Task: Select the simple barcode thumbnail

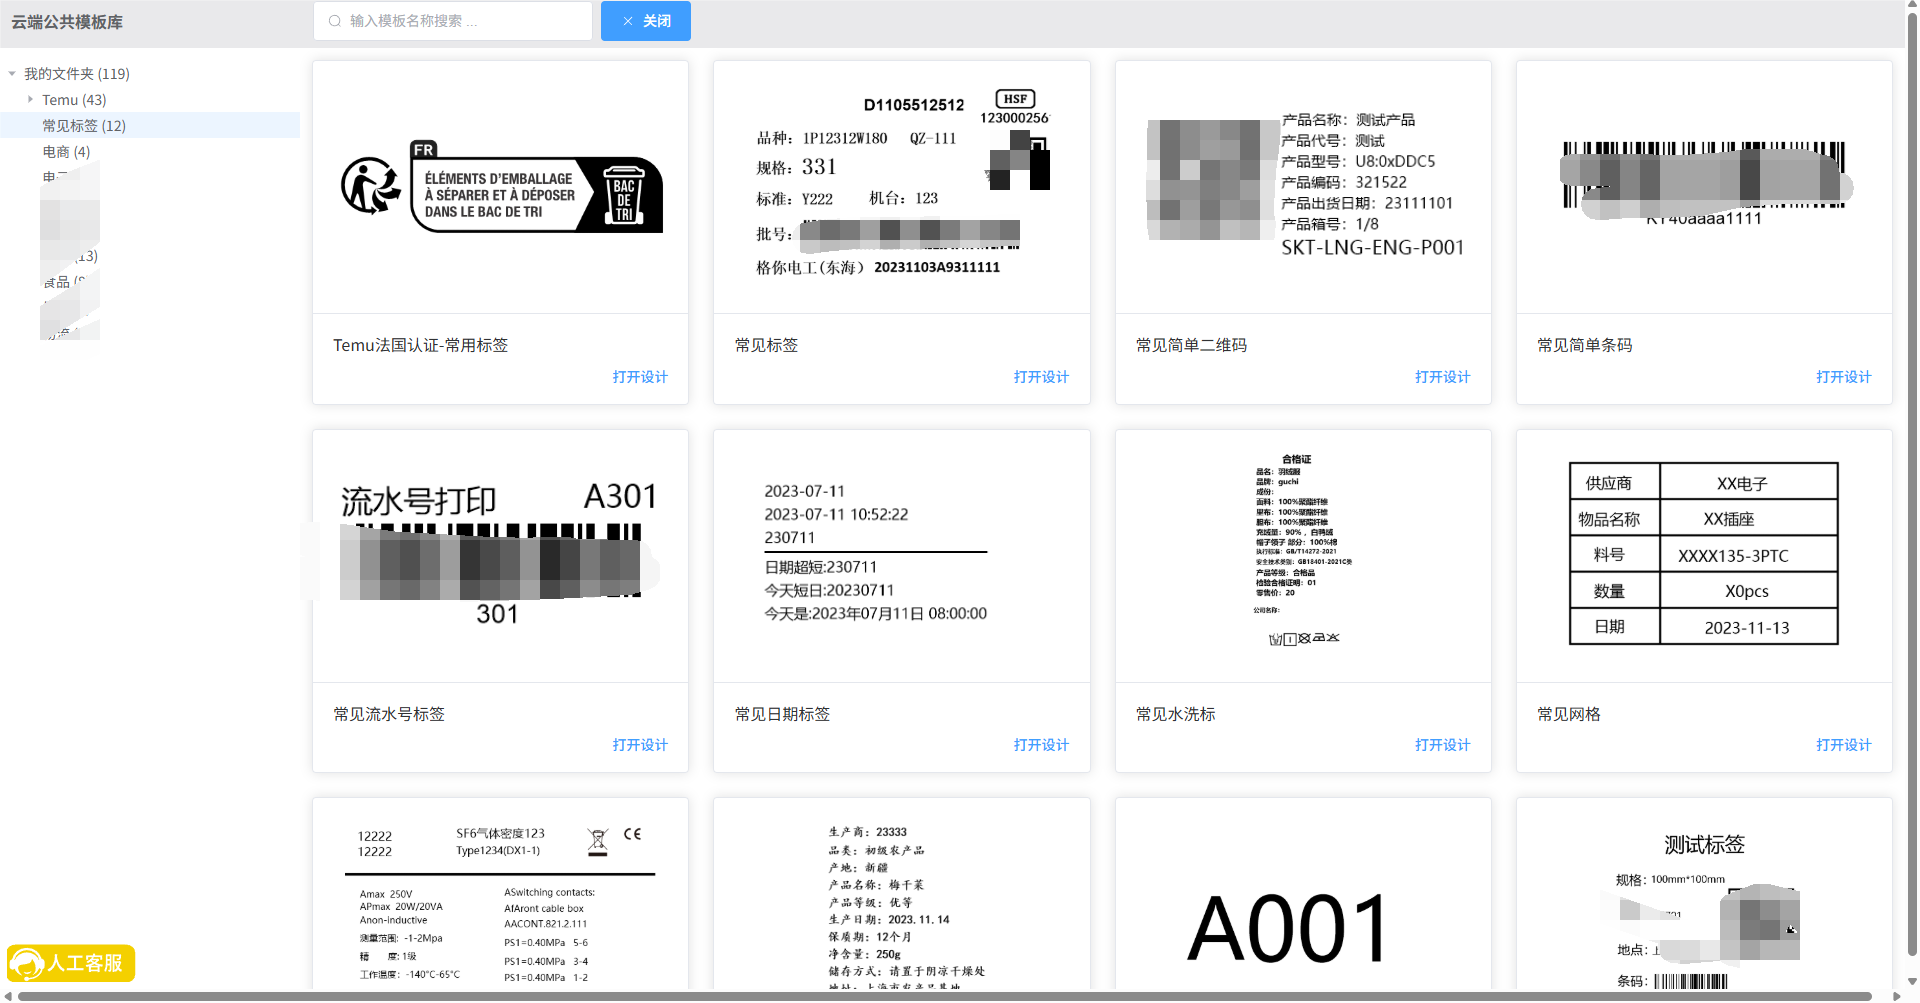Action: click(1704, 187)
